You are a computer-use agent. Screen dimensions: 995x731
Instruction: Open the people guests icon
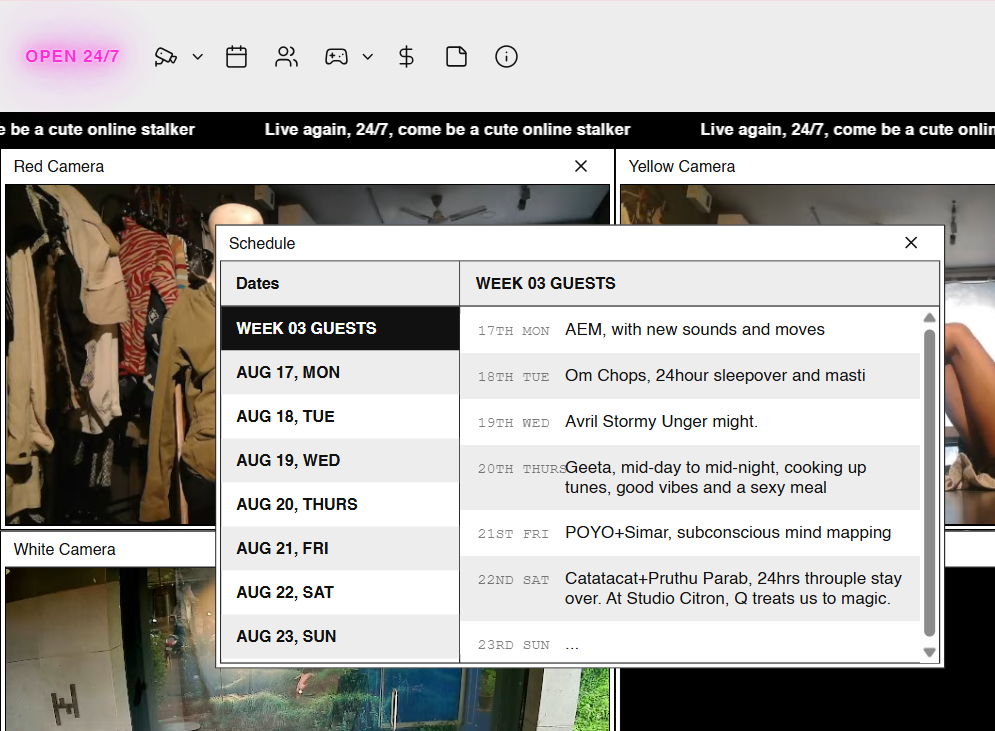[286, 56]
